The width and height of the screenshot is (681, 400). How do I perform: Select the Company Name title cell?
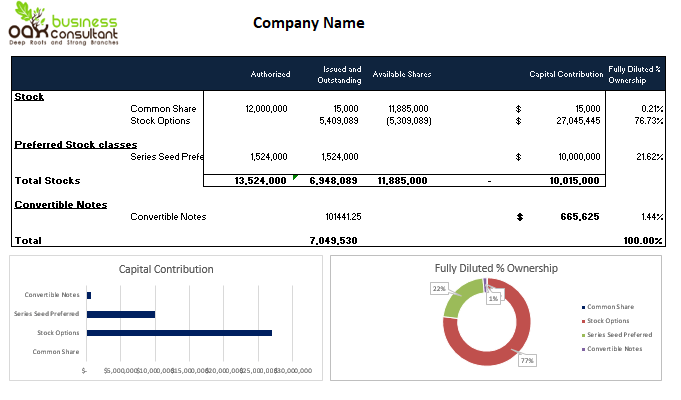click(x=308, y=23)
